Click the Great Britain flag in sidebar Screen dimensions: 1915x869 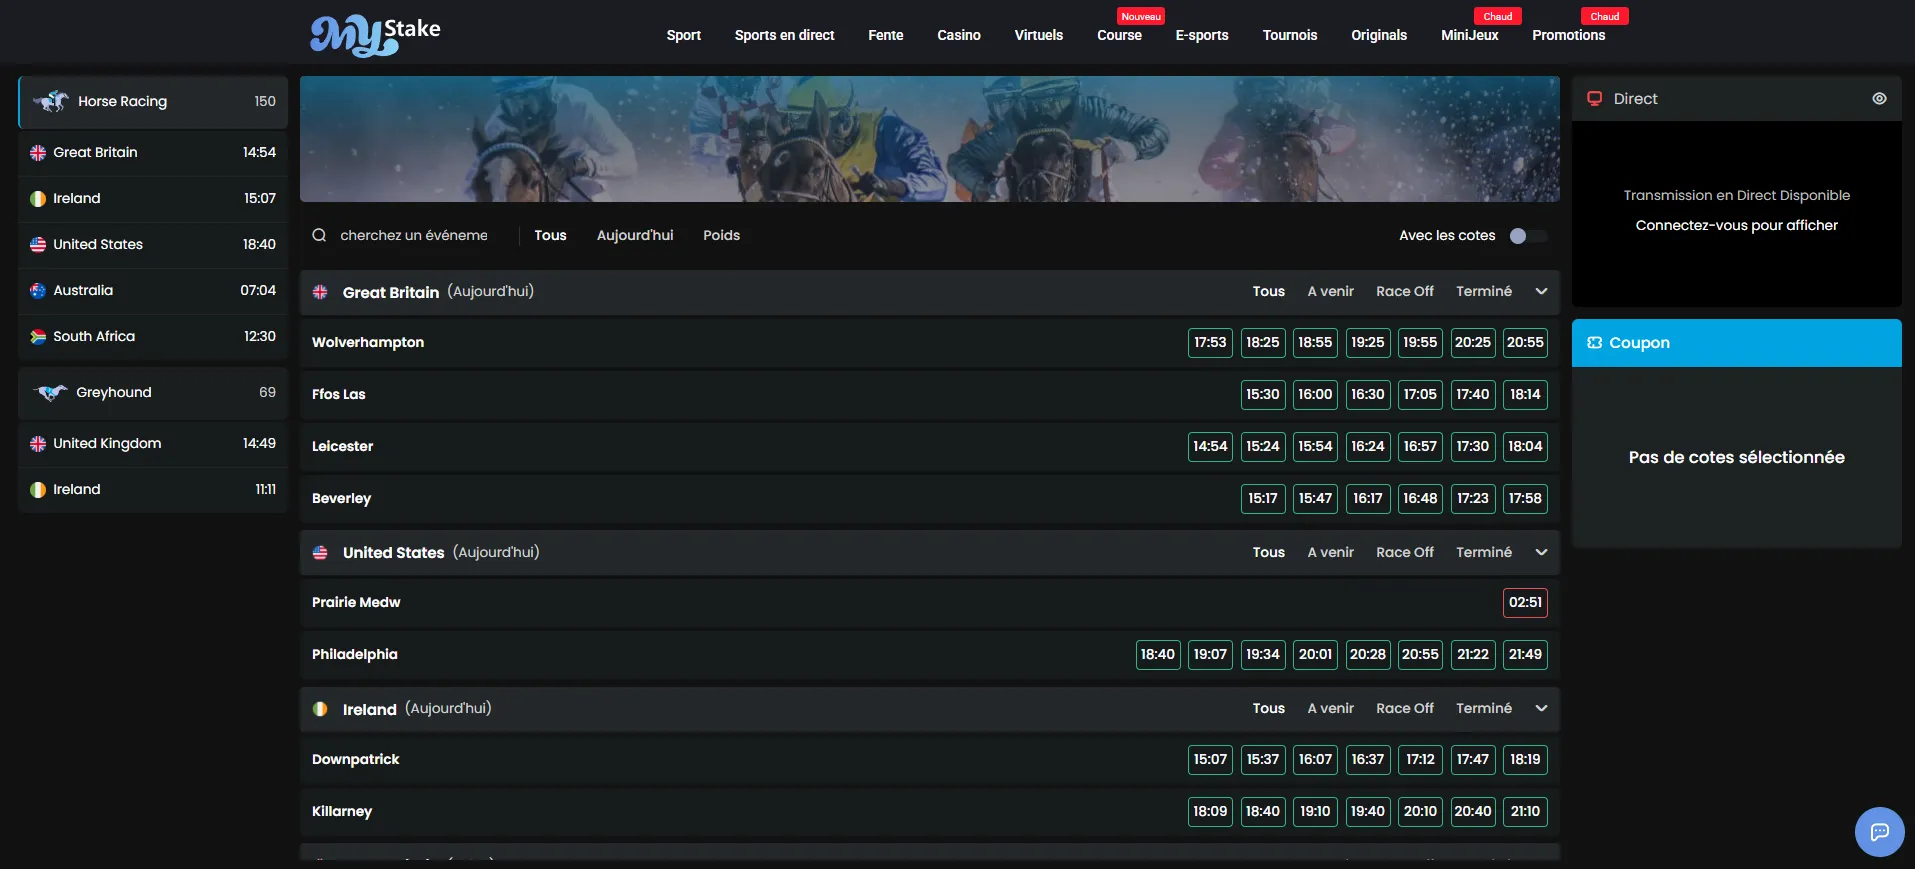[x=38, y=153]
